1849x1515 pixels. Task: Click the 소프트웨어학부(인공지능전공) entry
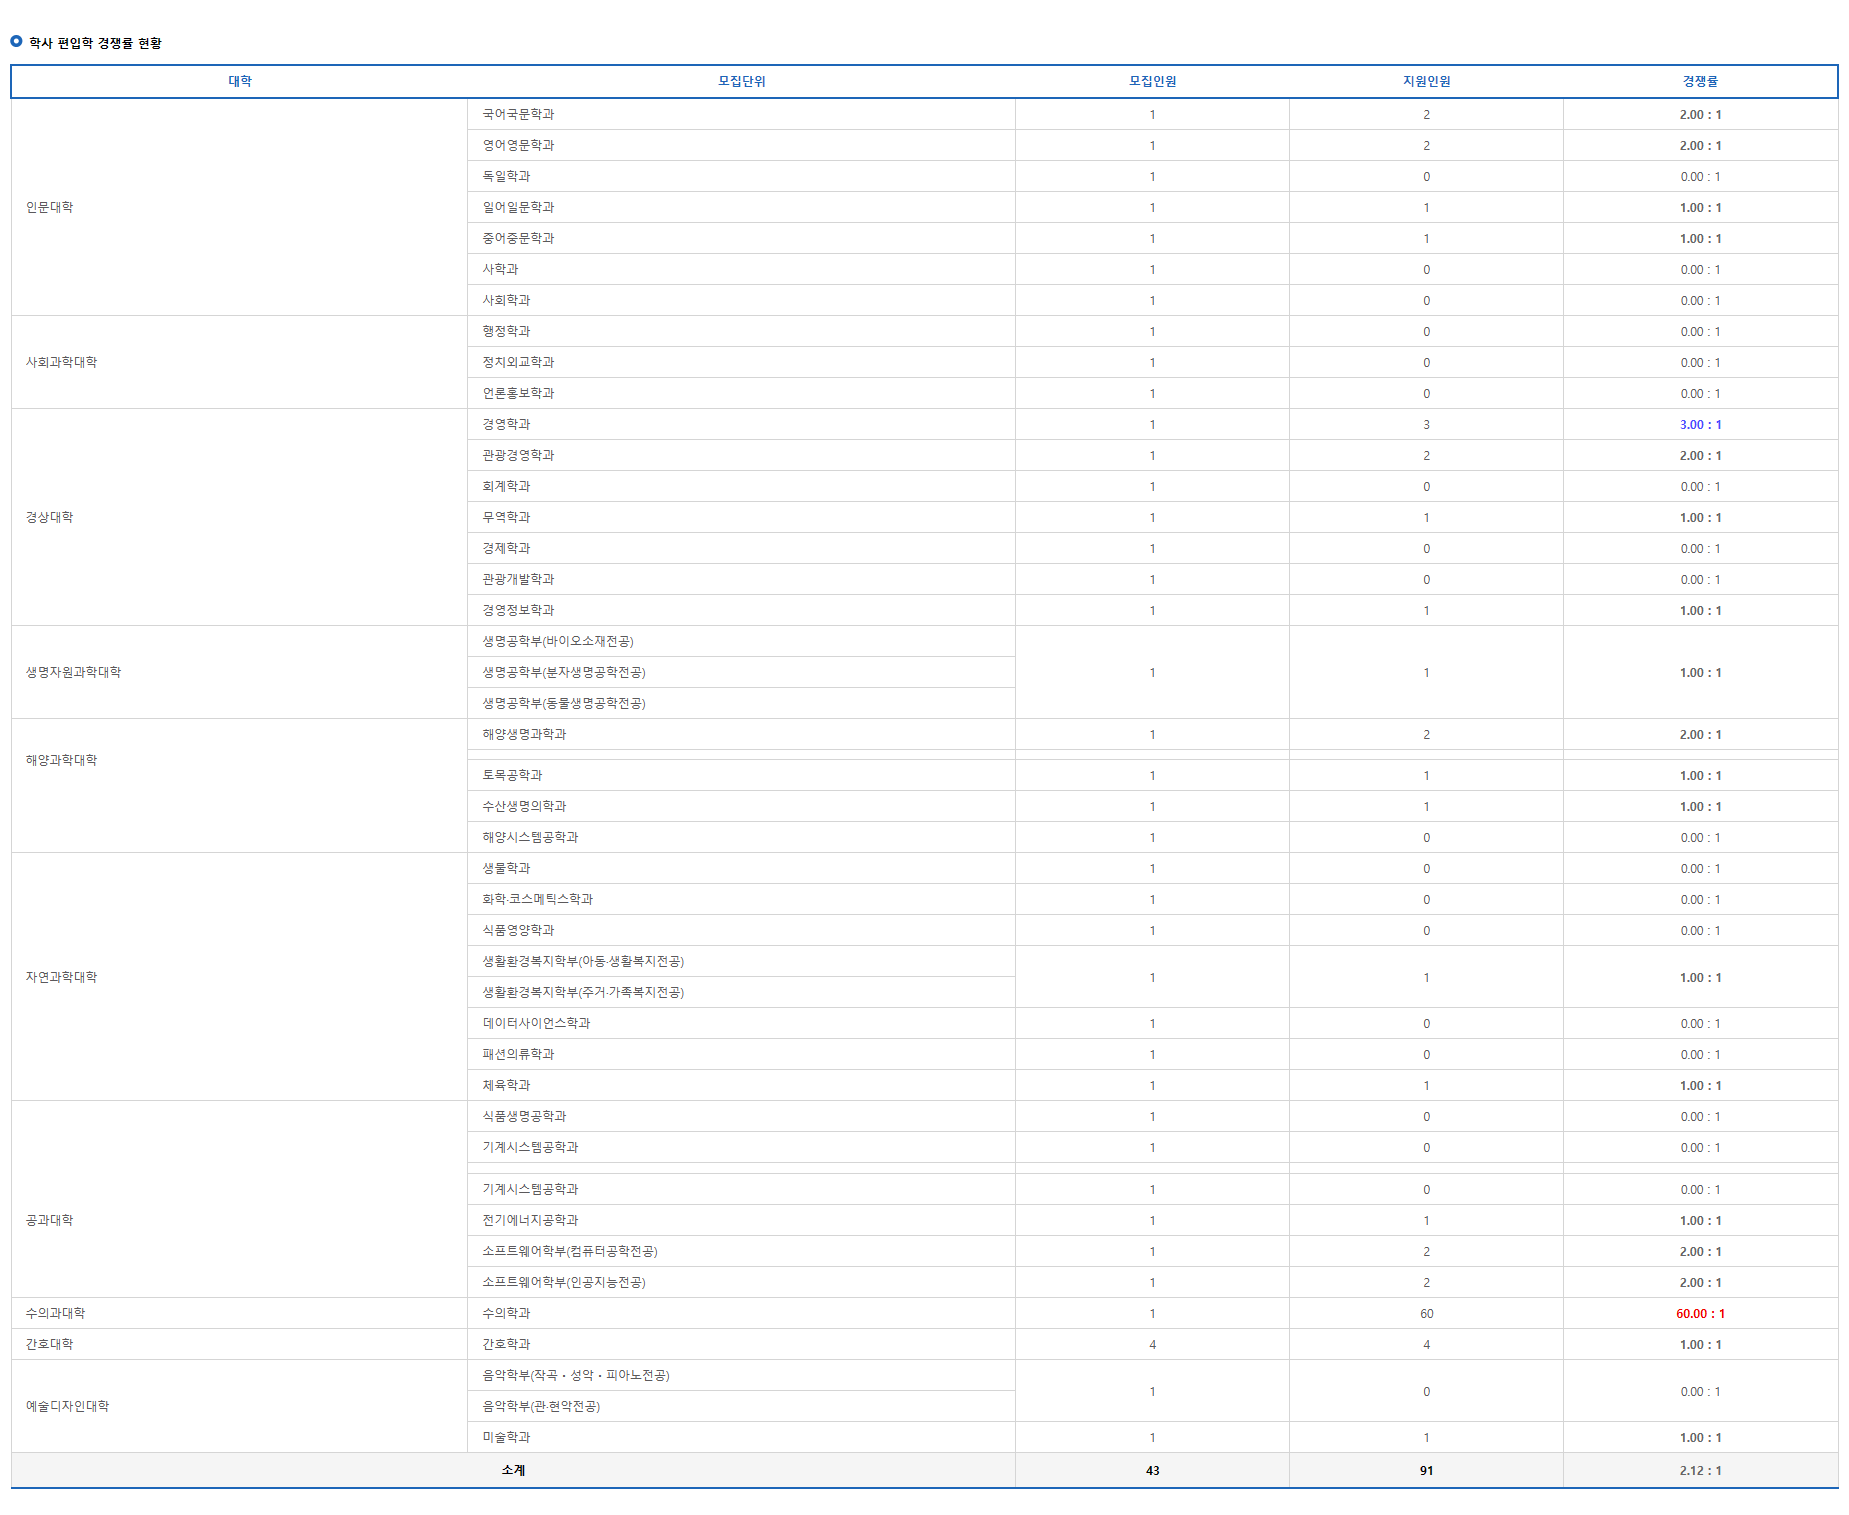564,1282
